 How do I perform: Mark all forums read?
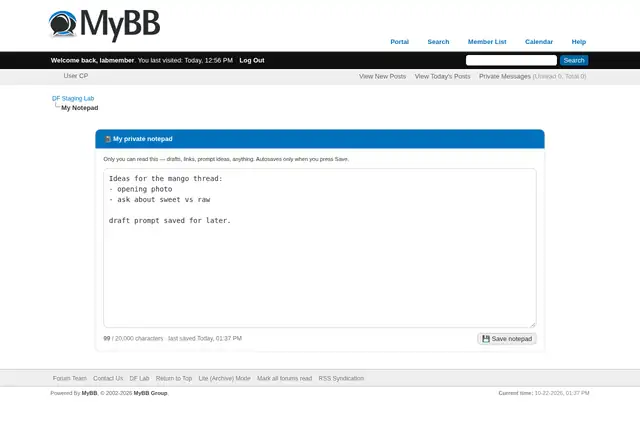284,379
